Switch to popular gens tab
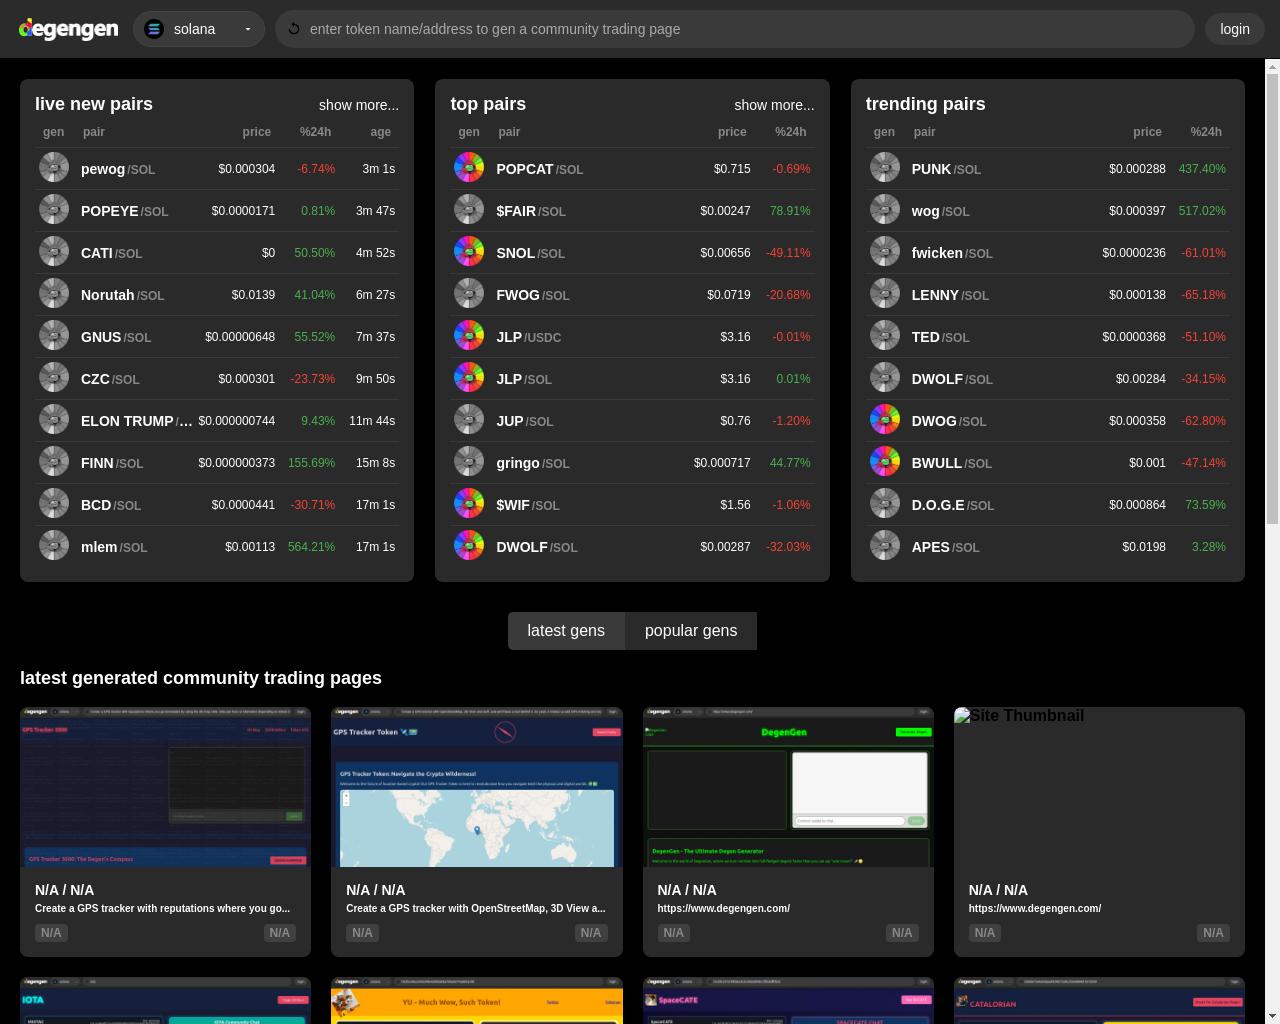This screenshot has height=1024, width=1280. click(691, 631)
